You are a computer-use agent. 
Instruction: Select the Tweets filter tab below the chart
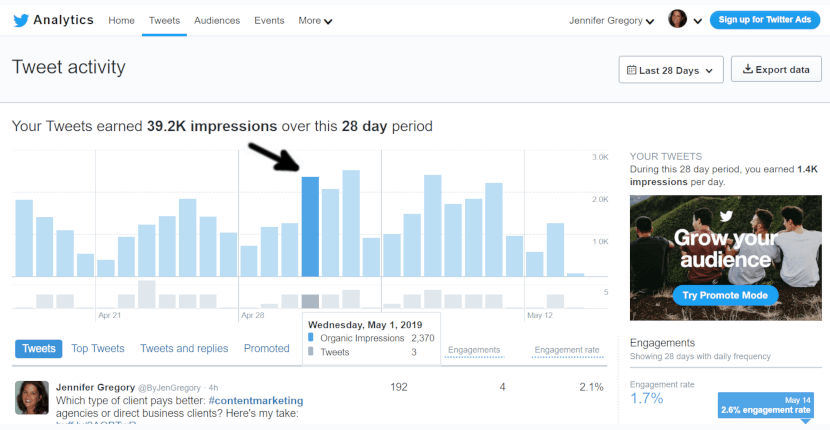click(x=39, y=348)
